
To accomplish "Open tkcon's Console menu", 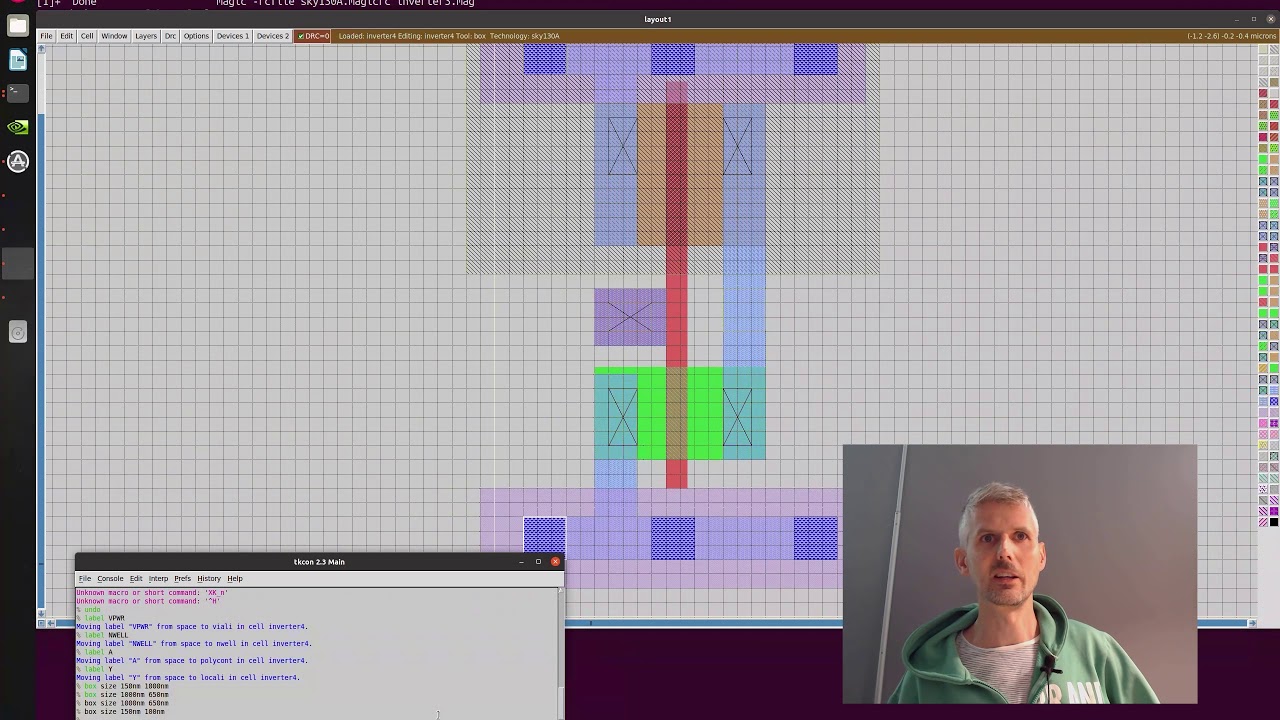I will tap(110, 579).
